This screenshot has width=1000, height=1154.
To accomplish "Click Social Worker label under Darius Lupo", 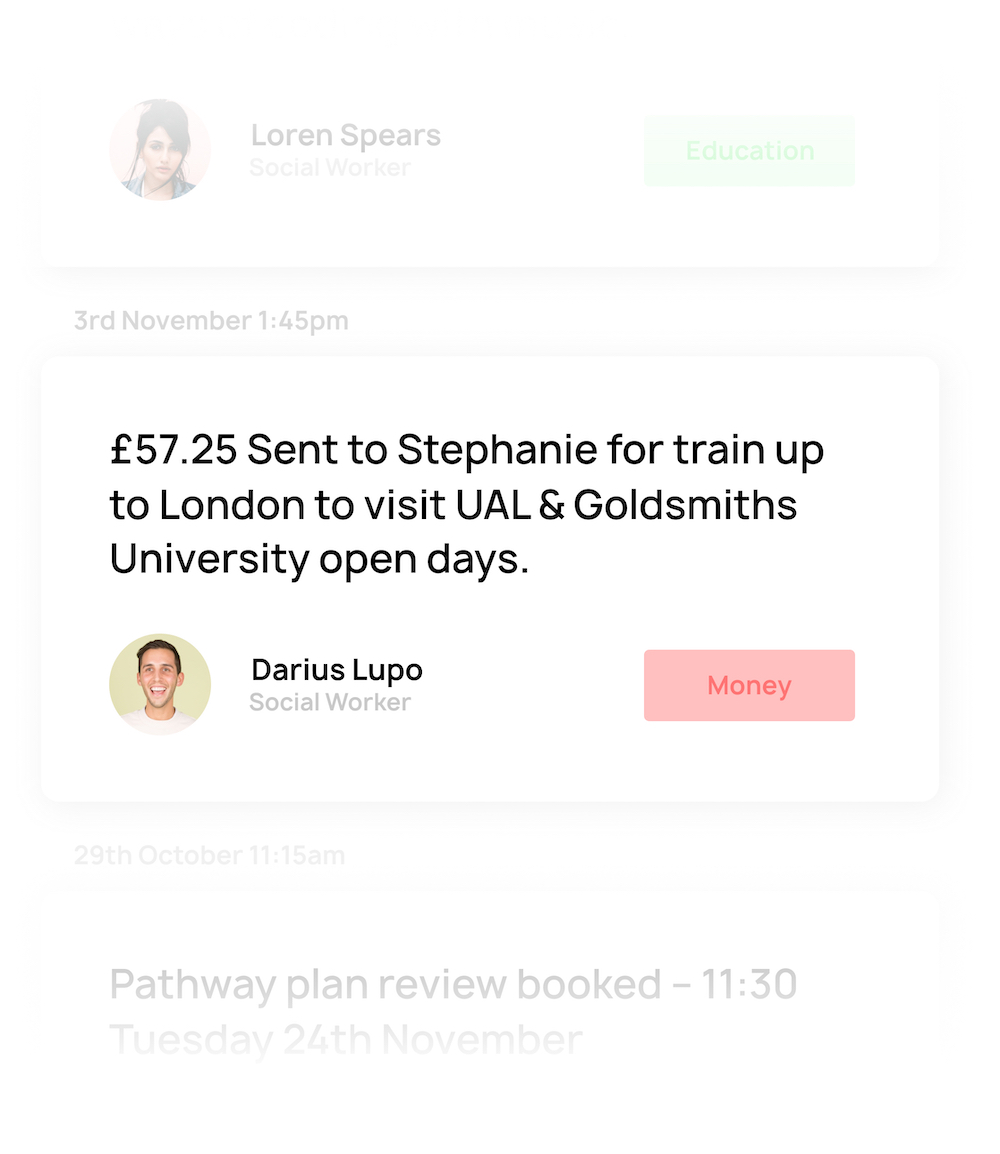I will pos(330,702).
